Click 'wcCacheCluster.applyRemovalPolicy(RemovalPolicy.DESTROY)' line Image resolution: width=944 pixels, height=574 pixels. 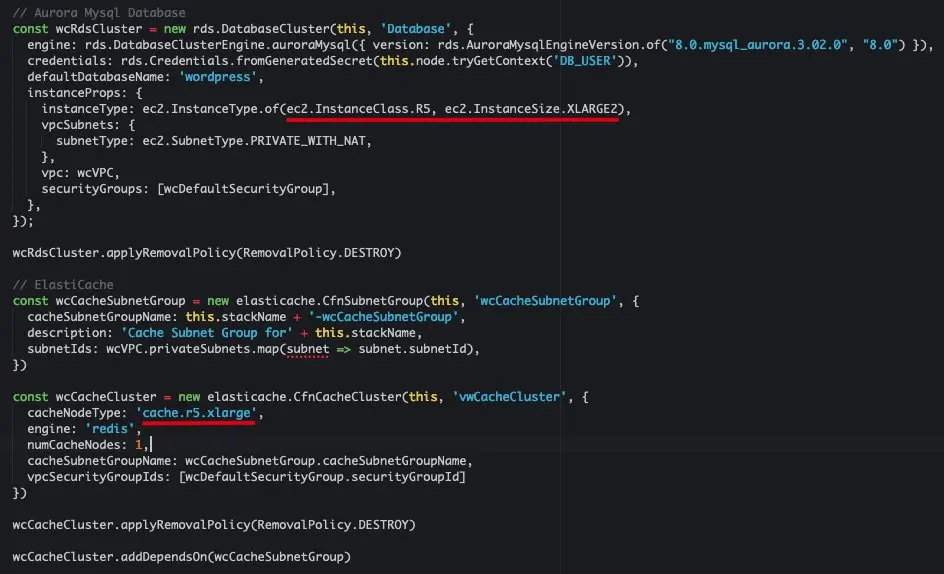coord(214,525)
